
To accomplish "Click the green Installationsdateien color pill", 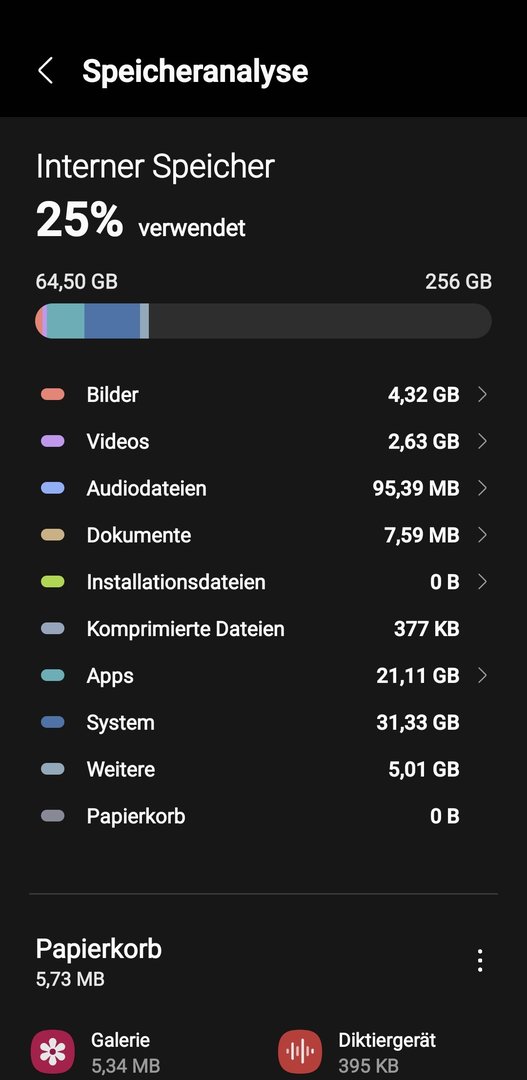I will (x=53, y=582).
